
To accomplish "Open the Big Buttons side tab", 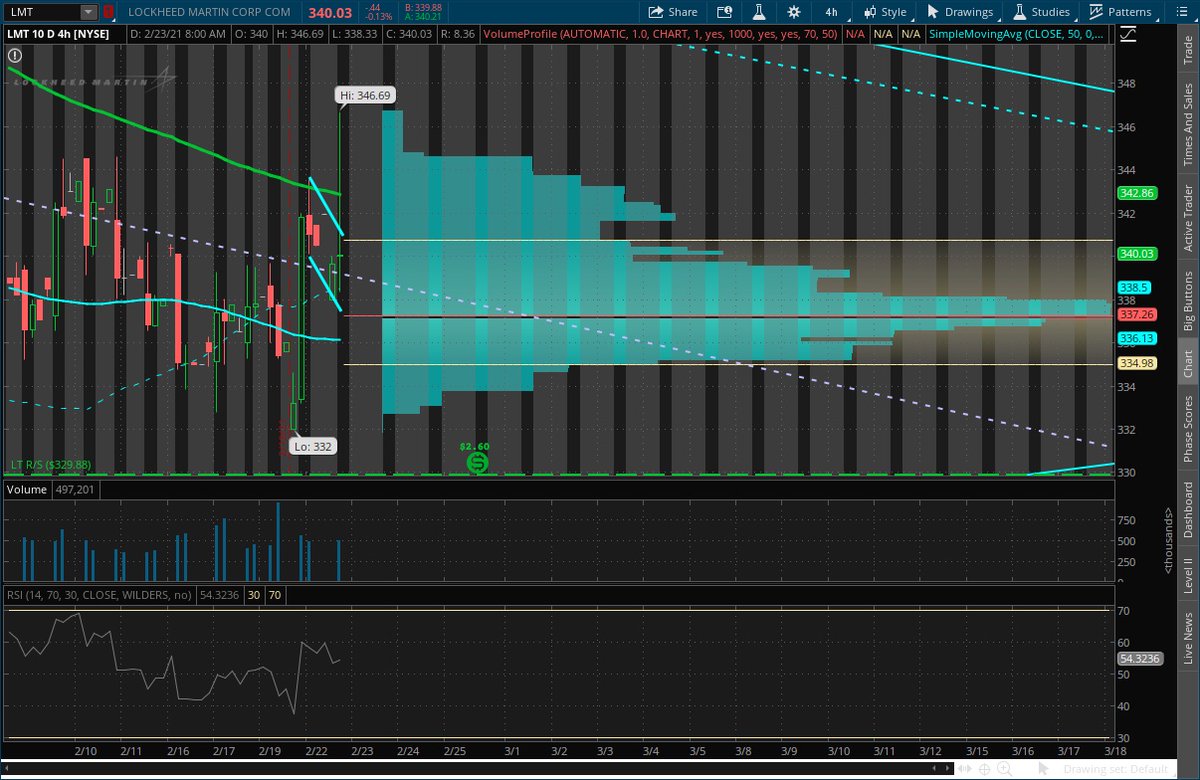I will click(1187, 301).
